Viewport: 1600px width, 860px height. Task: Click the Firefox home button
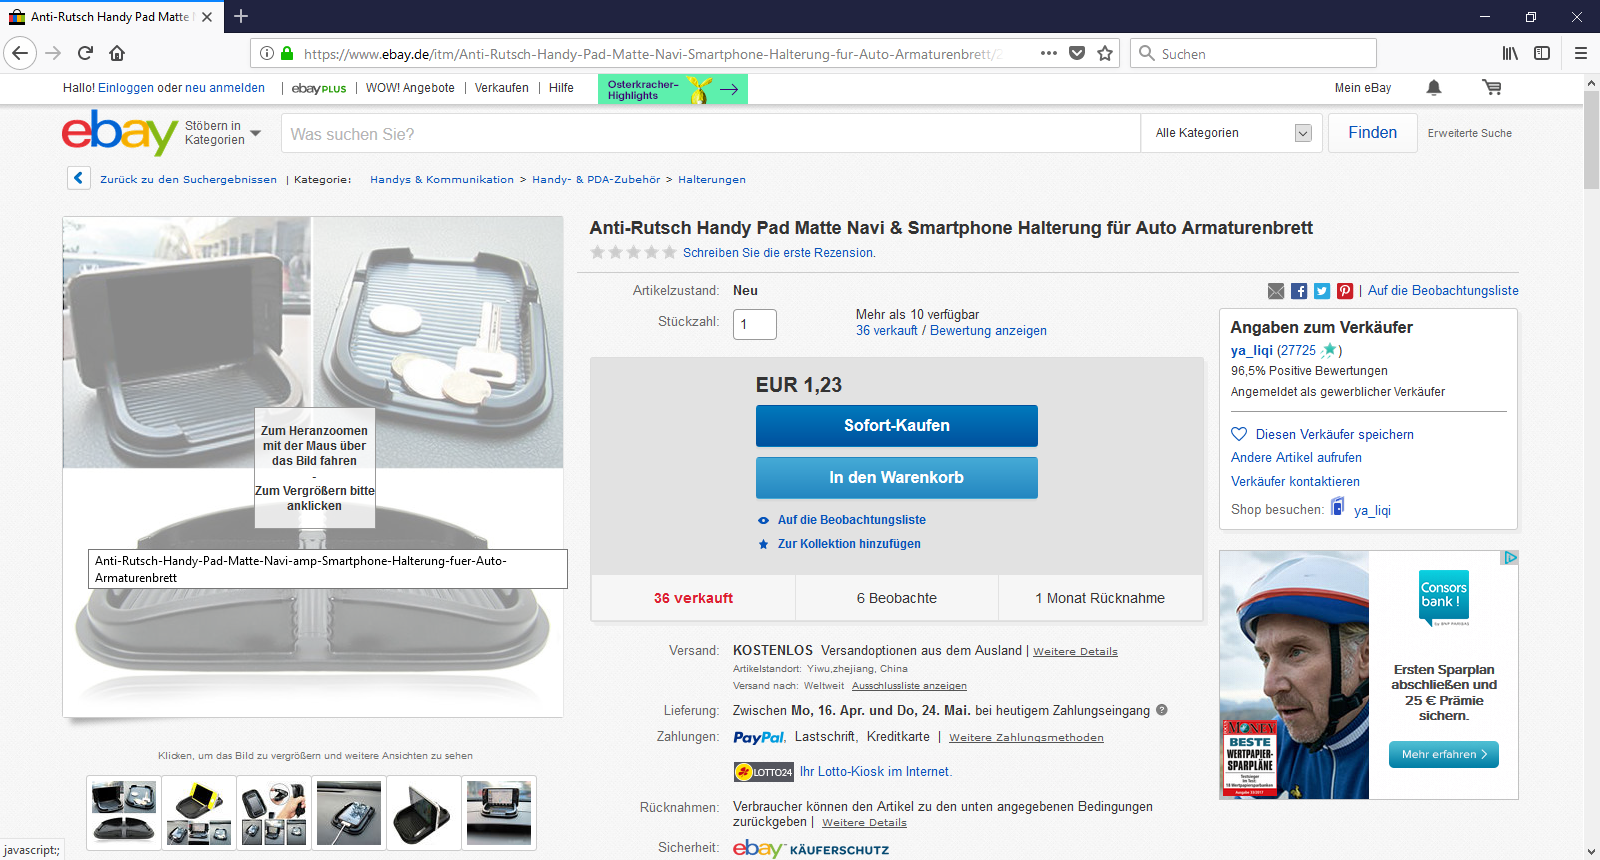[117, 53]
